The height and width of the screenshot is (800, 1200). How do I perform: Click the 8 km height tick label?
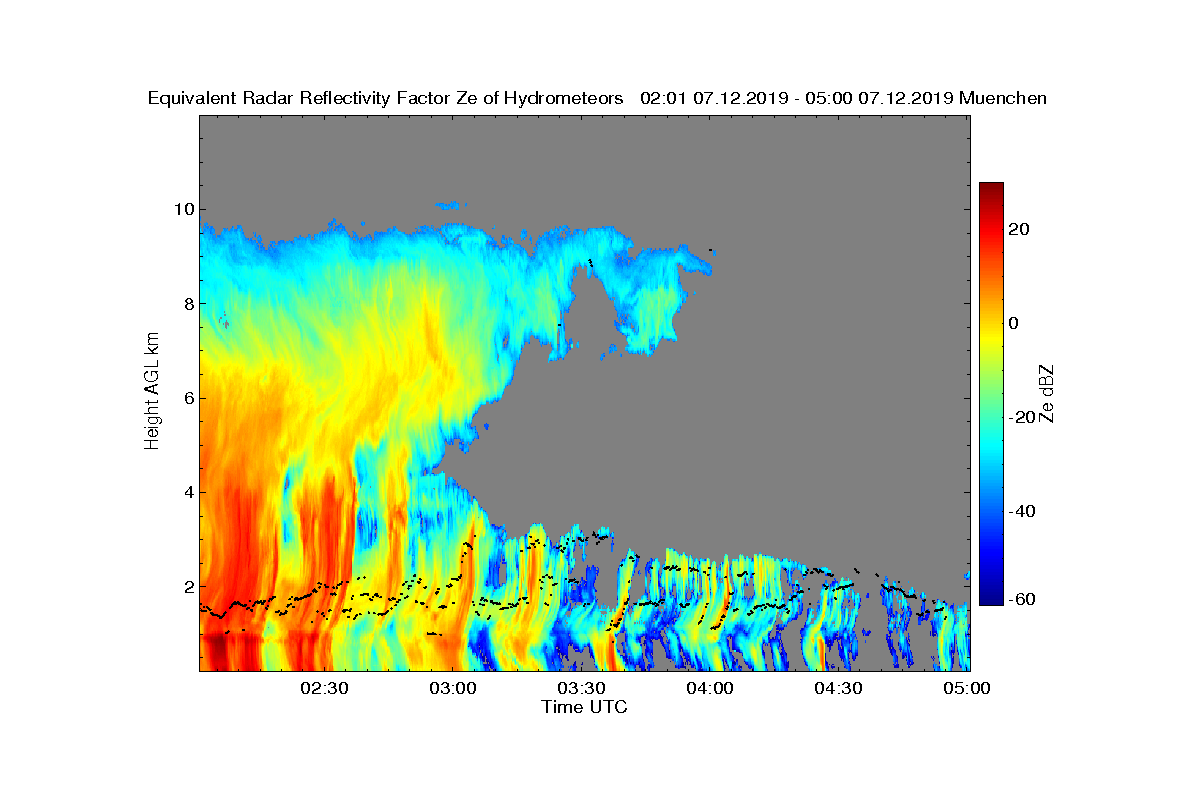click(187, 303)
